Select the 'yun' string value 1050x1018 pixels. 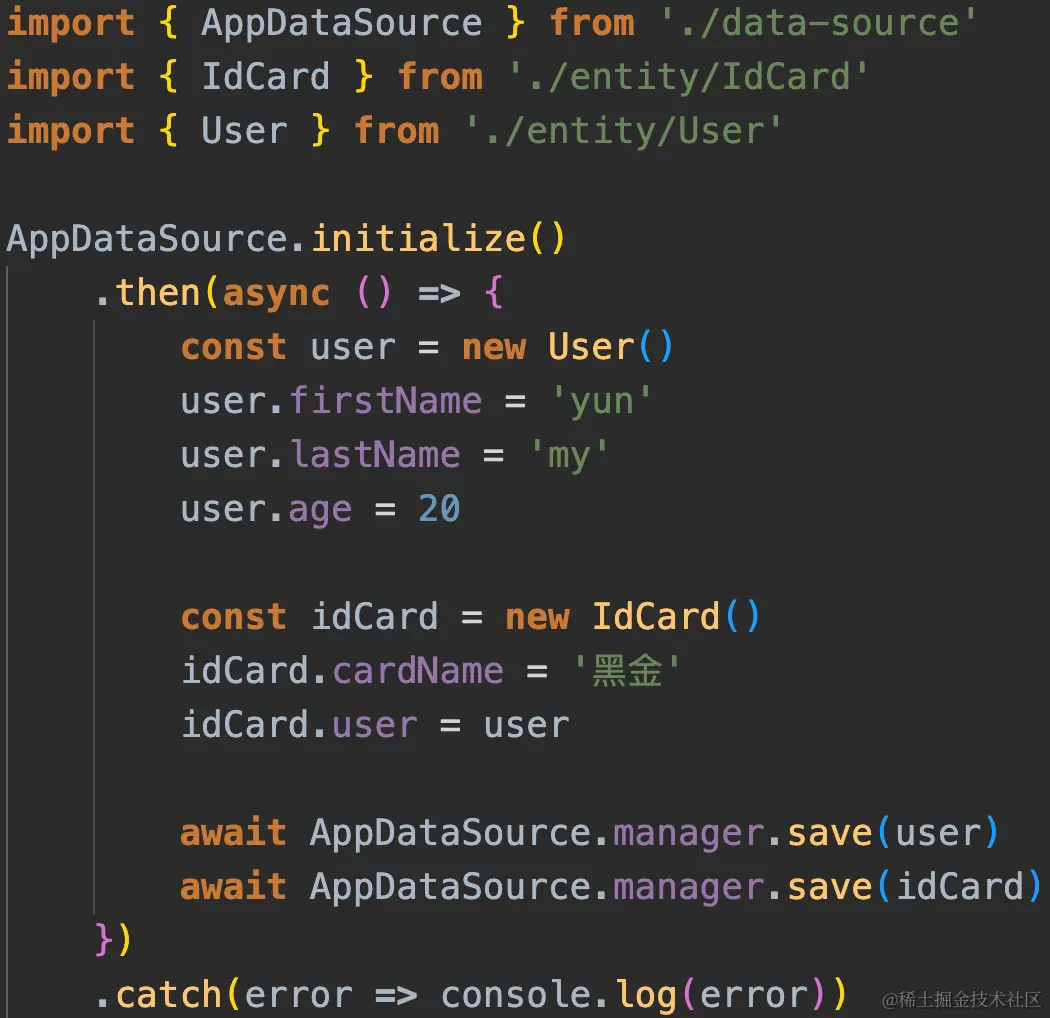pos(601,402)
